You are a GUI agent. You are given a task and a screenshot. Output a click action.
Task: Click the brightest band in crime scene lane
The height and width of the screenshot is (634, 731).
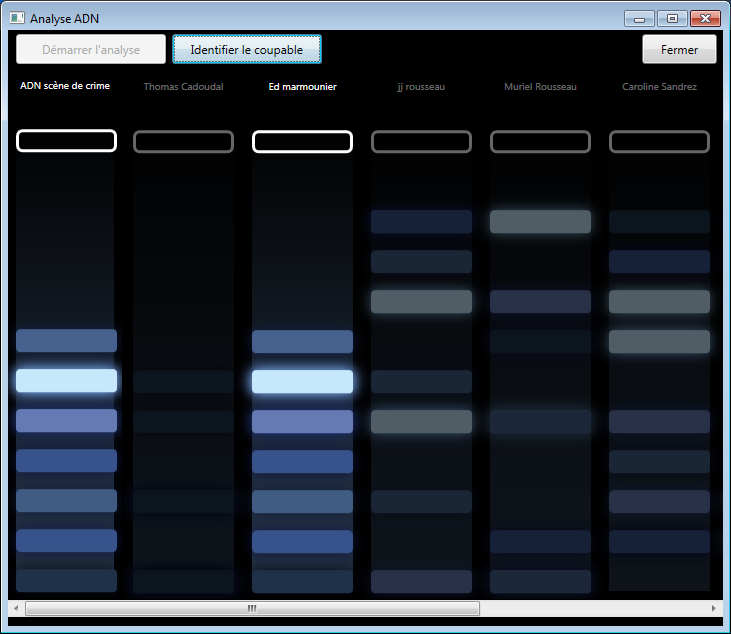66,381
